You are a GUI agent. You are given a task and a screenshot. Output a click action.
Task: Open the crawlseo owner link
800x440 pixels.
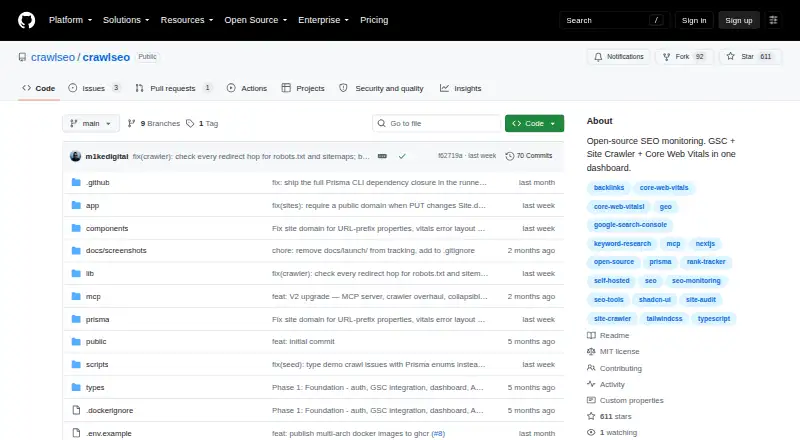53,57
